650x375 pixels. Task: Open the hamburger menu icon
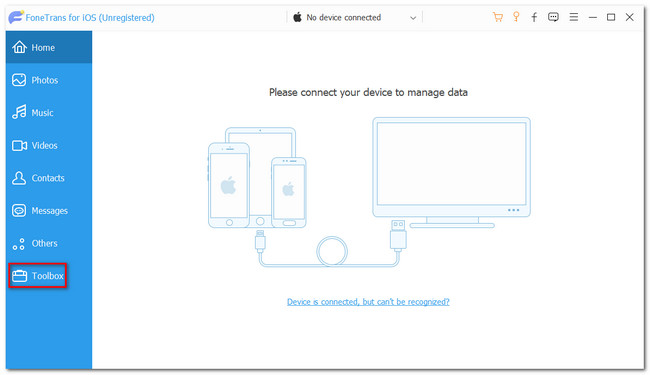(574, 17)
